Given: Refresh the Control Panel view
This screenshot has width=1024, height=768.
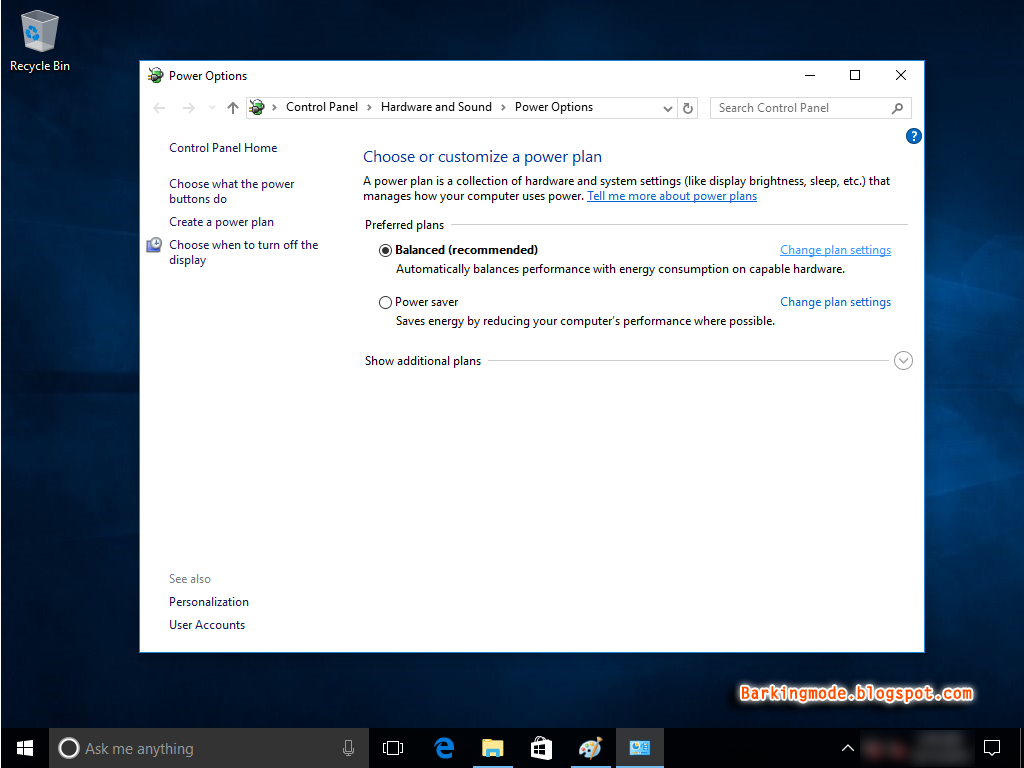Looking at the screenshot, I should [688, 108].
